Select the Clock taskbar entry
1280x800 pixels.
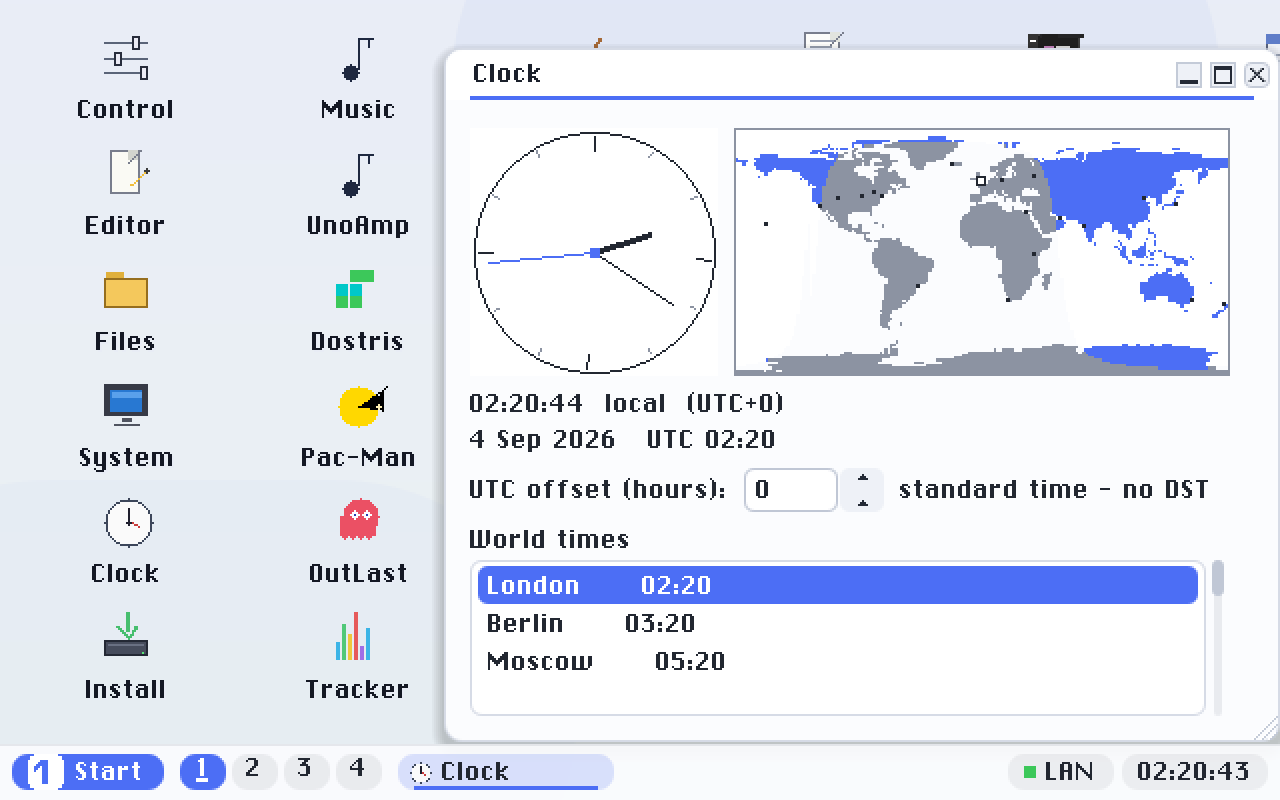(506, 772)
